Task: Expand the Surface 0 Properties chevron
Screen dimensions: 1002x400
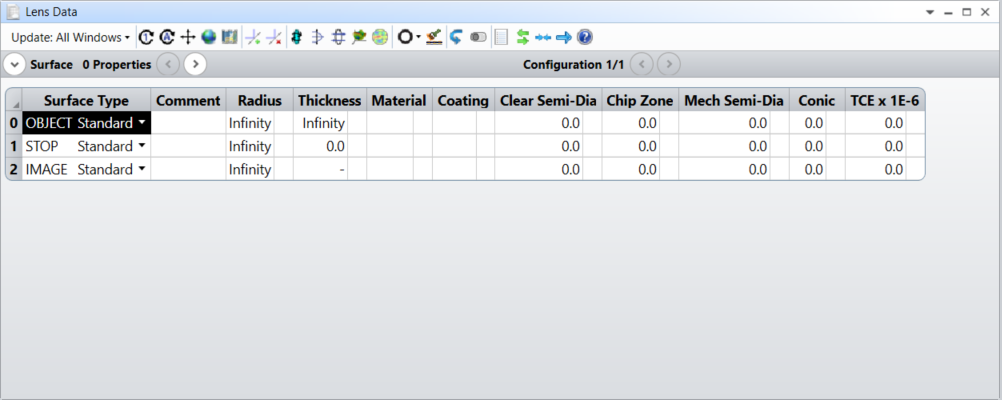Action: tap(14, 65)
